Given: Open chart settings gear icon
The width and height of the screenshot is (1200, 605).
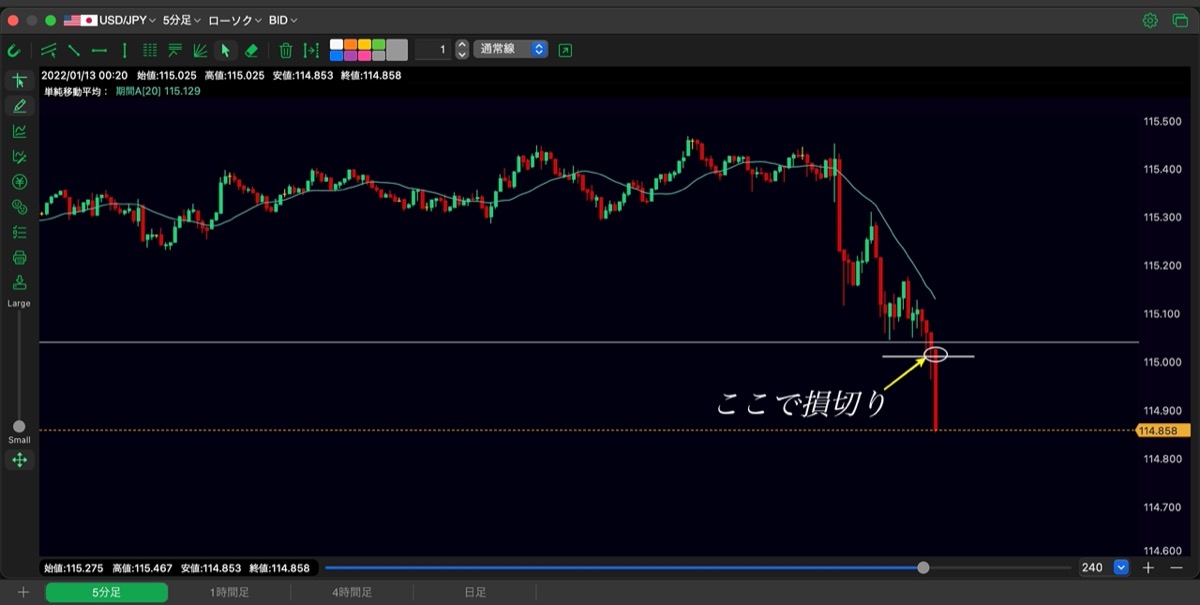Looking at the screenshot, I should 1150,20.
